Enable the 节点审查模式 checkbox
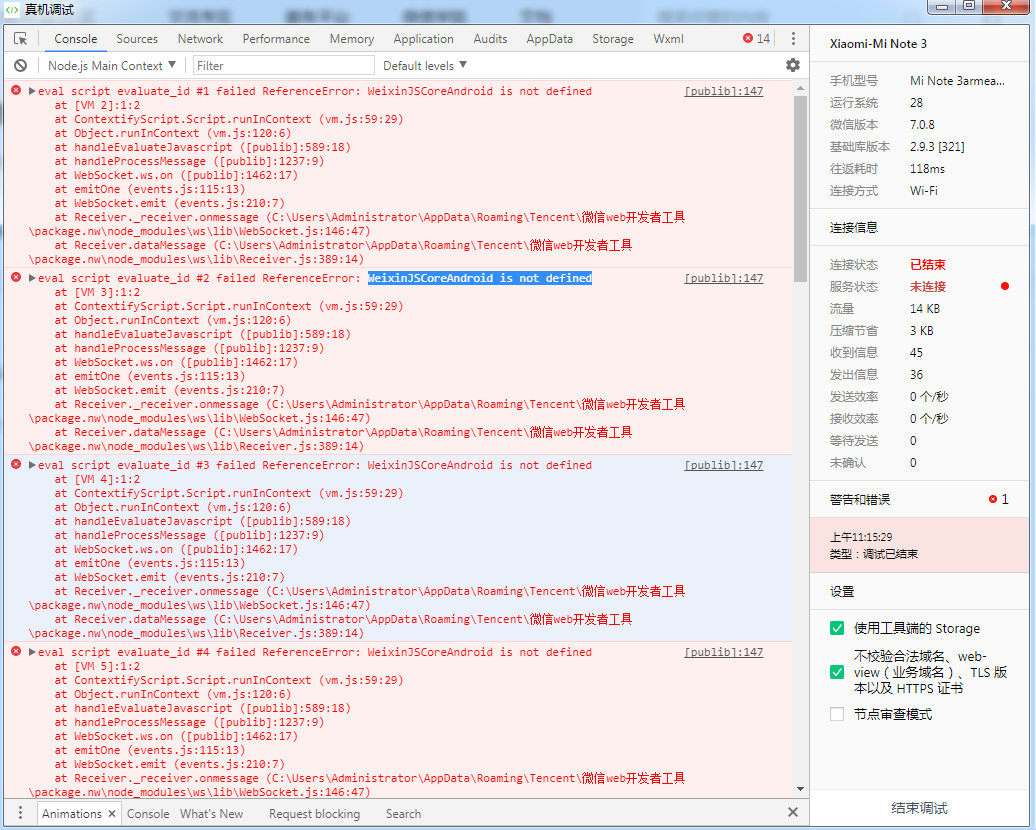This screenshot has width=1036, height=830. [x=837, y=714]
